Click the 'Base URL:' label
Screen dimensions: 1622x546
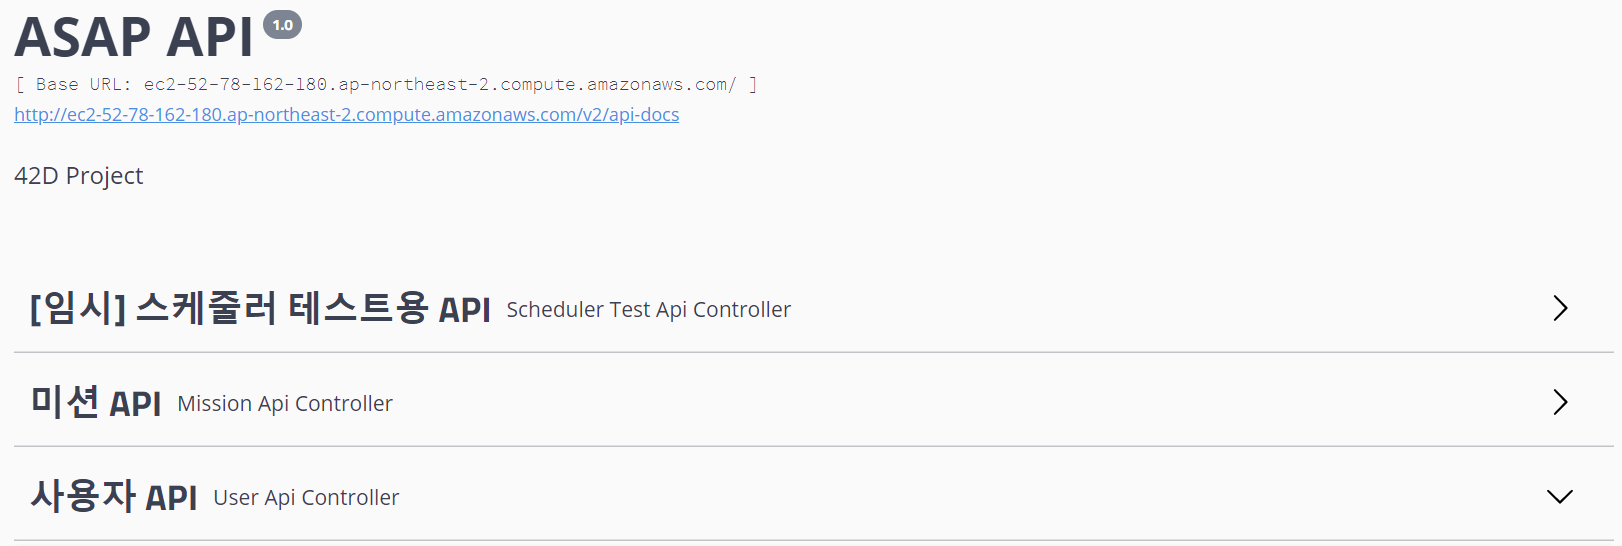tap(84, 85)
